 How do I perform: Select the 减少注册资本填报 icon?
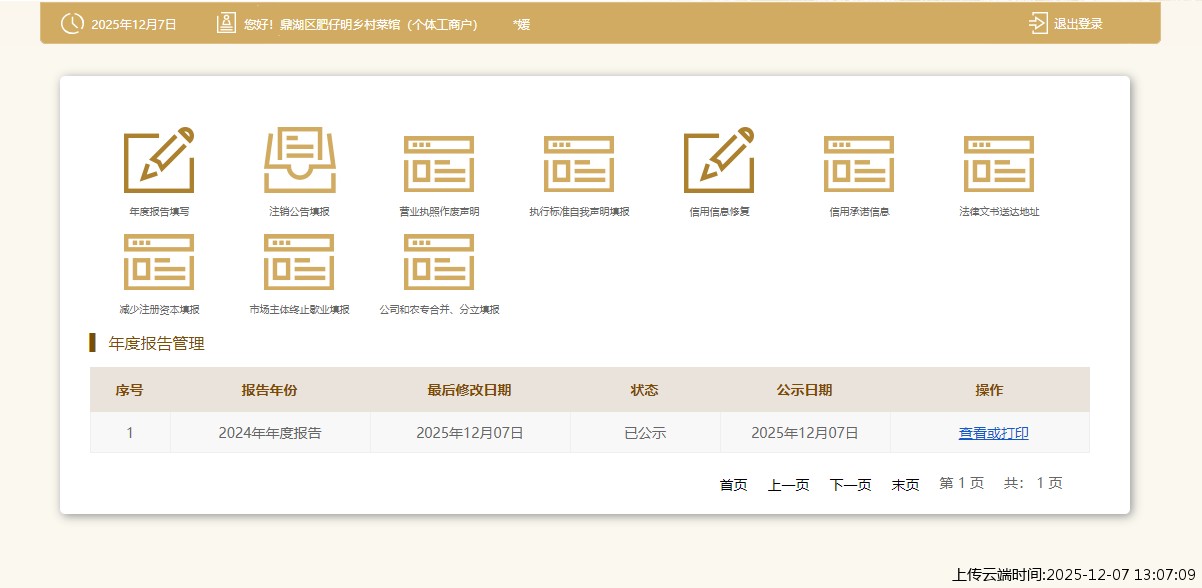[159, 261]
